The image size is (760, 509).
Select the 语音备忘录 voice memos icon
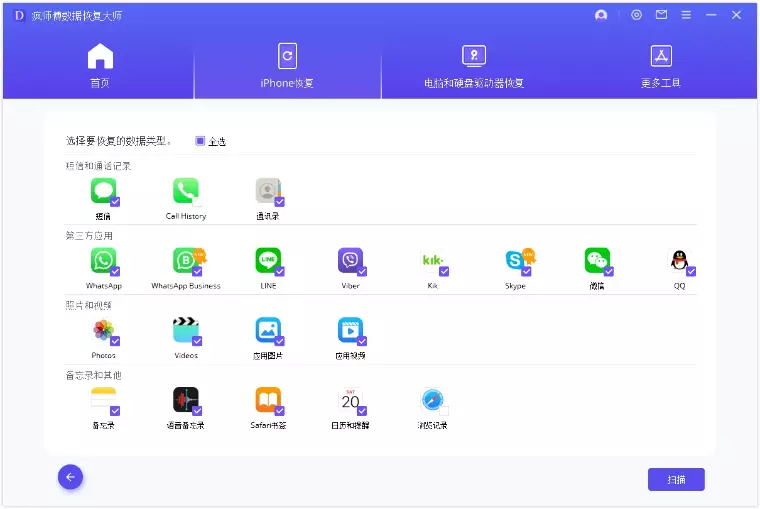tap(186, 399)
